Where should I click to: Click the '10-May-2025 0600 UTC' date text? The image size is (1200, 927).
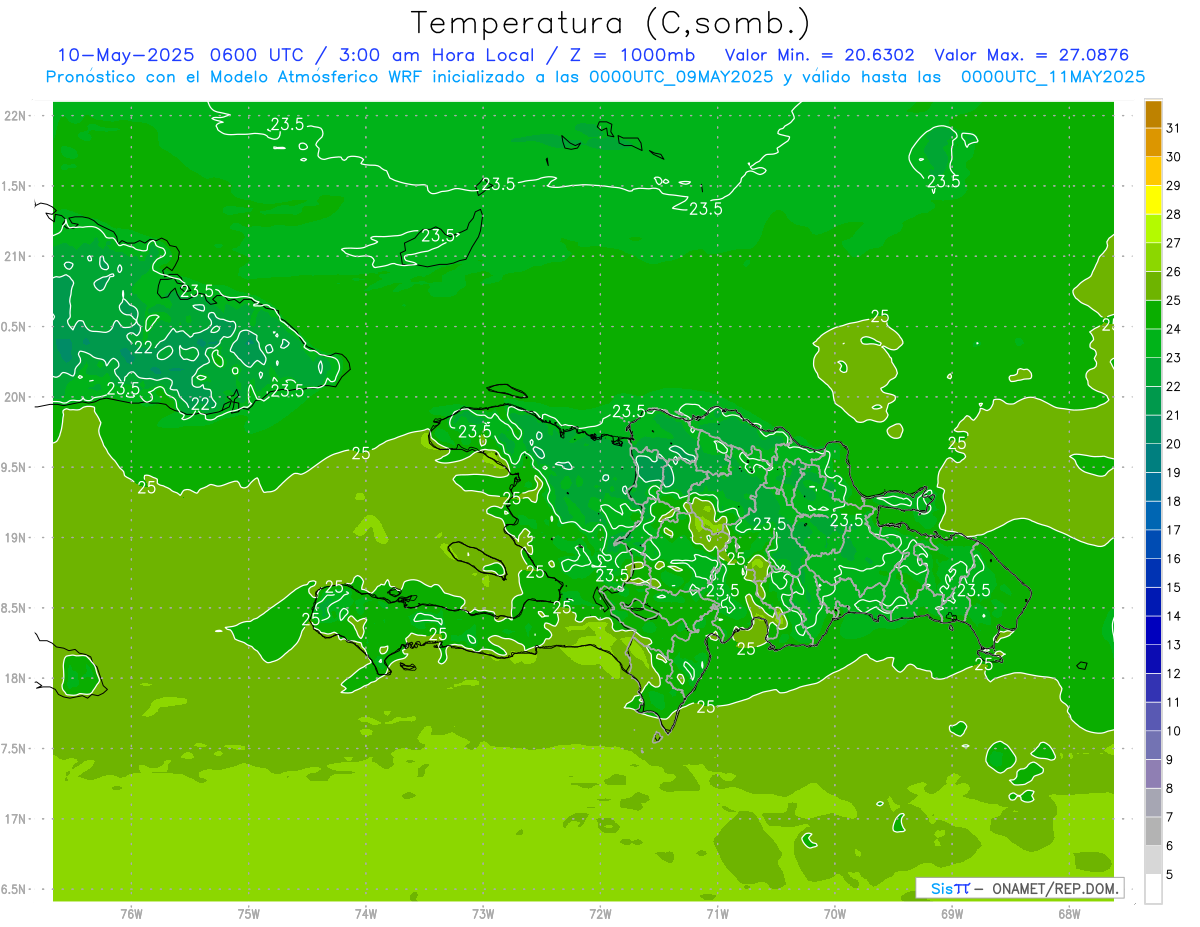[x=182, y=55]
